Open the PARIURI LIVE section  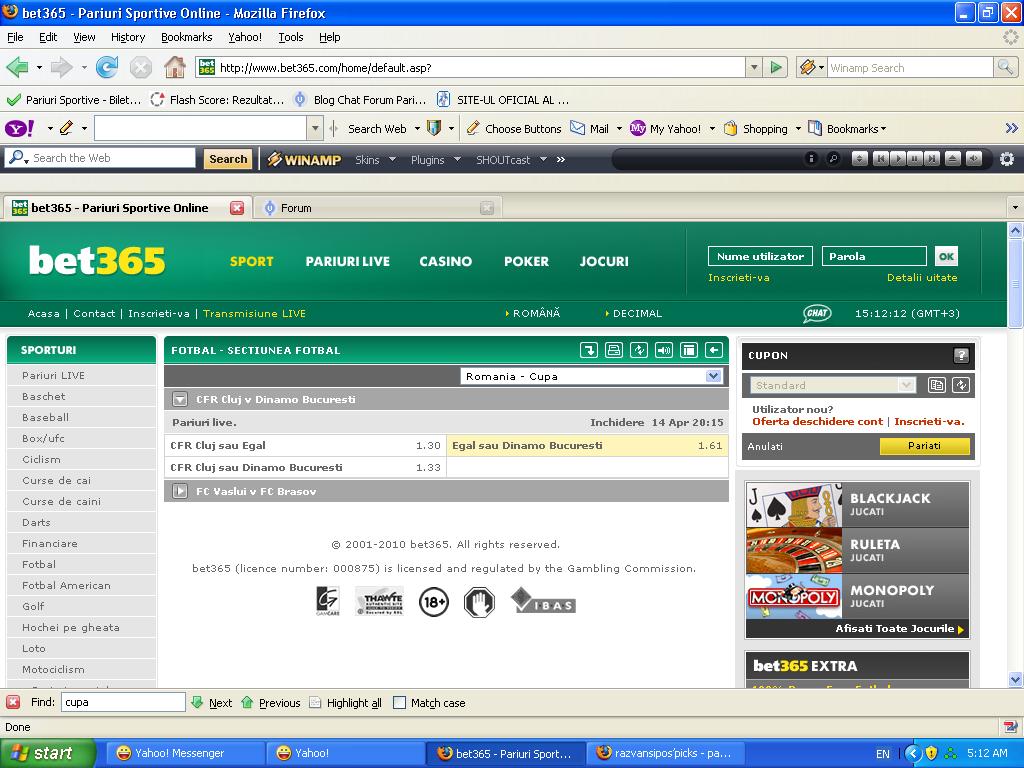coord(347,261)
